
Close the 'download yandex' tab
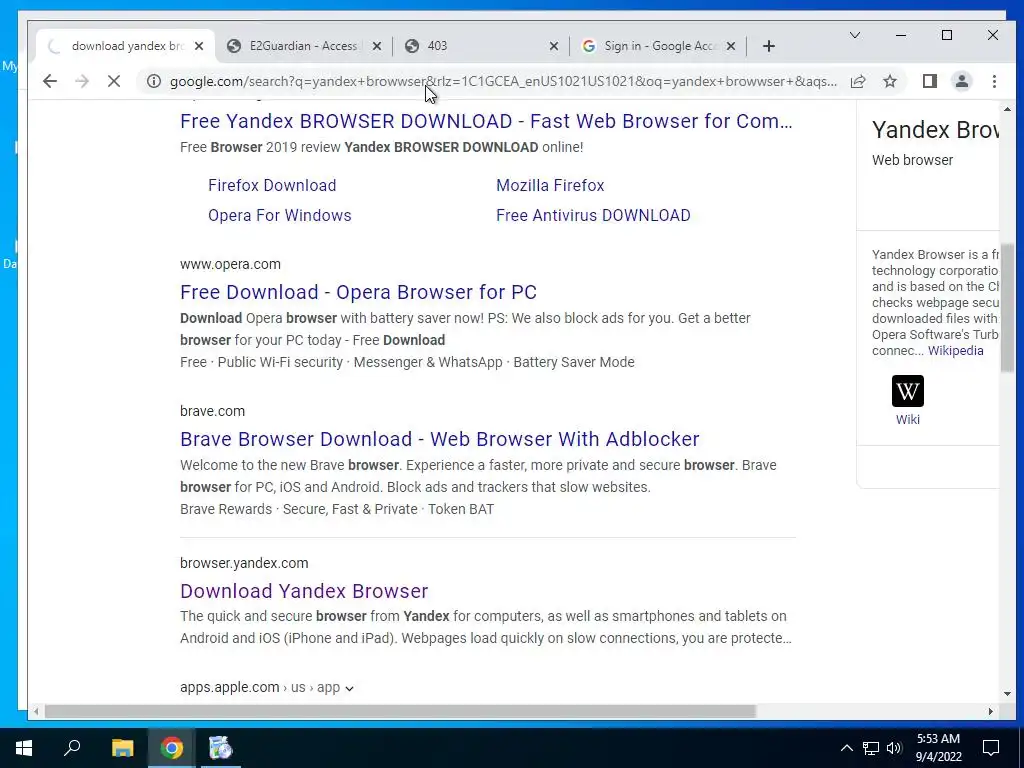tap(199, 46)
